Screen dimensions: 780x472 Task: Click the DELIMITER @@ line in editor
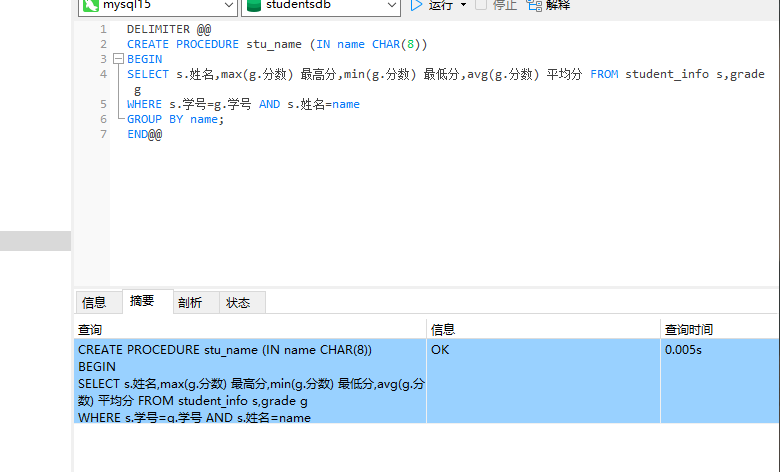coord(169,29)
